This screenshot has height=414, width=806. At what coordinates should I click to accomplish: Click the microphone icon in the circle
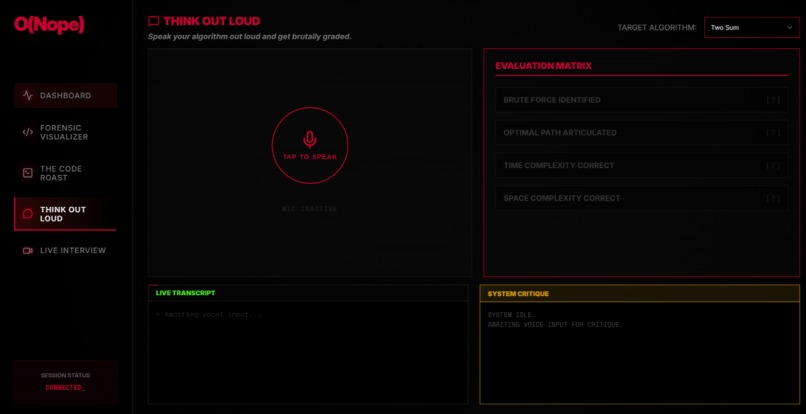[x=309, y=140]
